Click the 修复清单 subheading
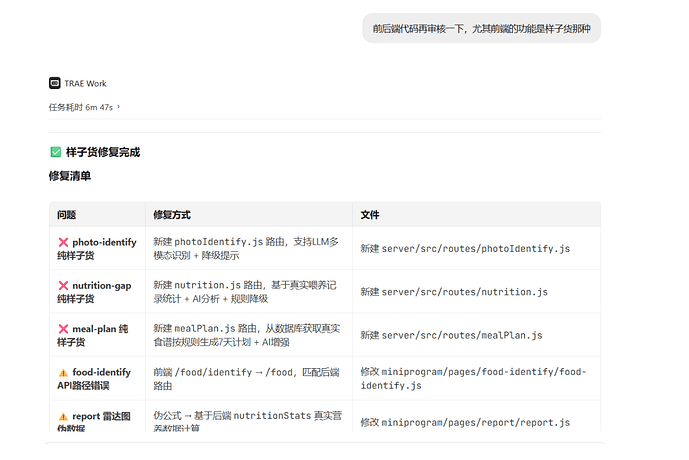This screenshot has width=689, height=460. [70, 176]
